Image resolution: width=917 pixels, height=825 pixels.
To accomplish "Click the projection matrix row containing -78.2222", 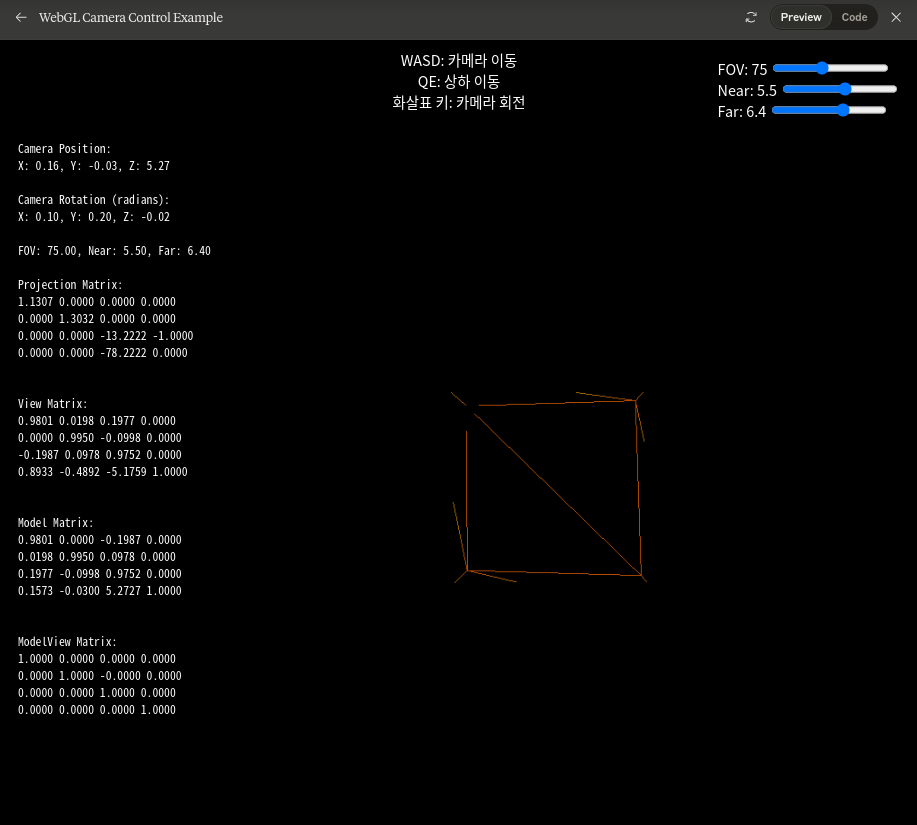I will [x=102, y=353].
